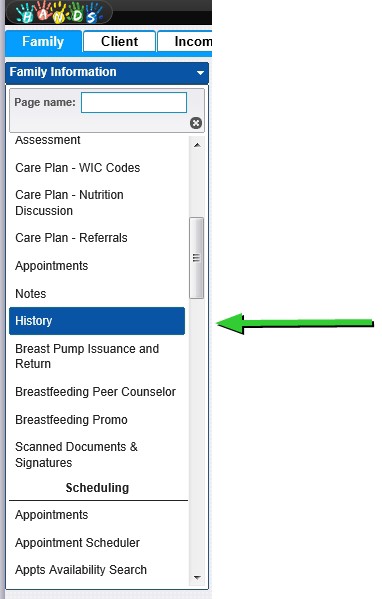Click the HANDS handprint logo

tap(59, 12)
